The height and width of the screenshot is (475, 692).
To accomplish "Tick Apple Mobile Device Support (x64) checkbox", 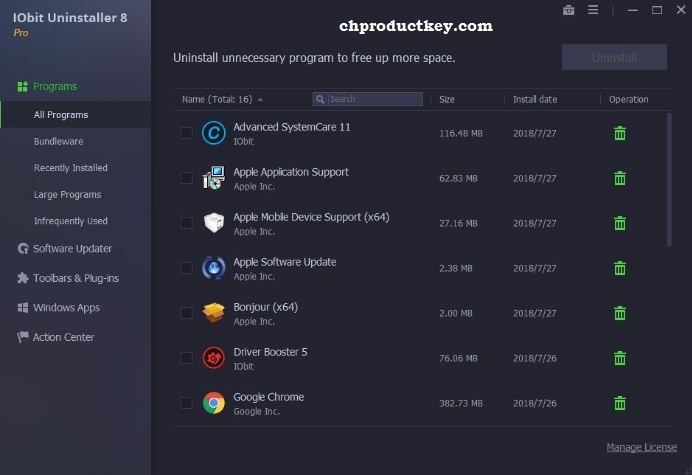I will point(187,223).
